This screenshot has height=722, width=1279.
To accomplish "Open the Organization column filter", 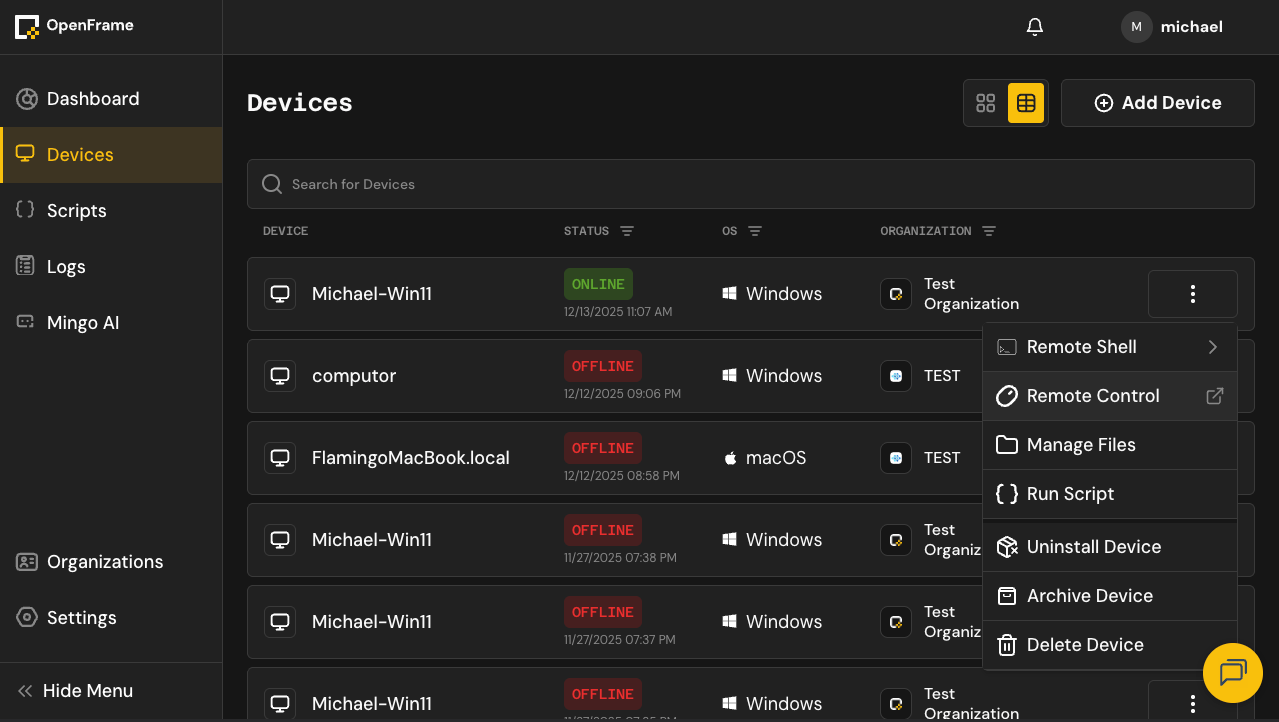I will pos(989,231).
